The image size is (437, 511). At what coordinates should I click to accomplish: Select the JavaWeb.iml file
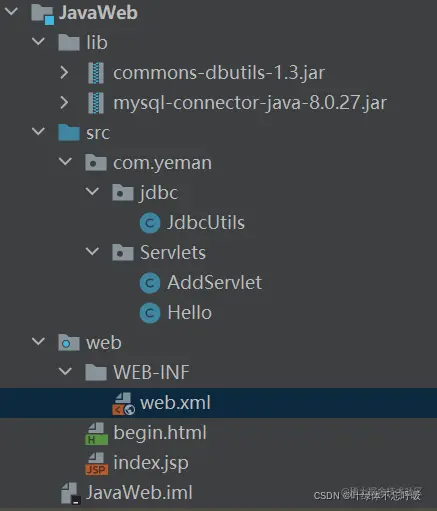pos(139,493)
